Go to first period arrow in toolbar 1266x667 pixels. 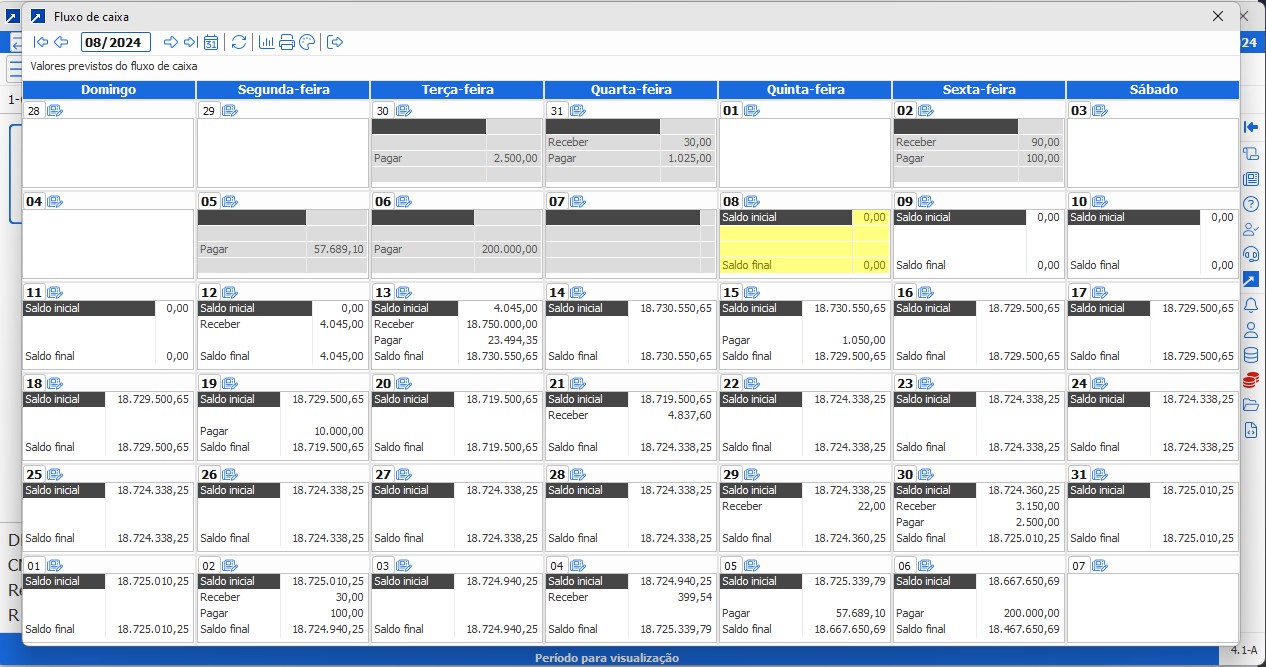(41, 42)
